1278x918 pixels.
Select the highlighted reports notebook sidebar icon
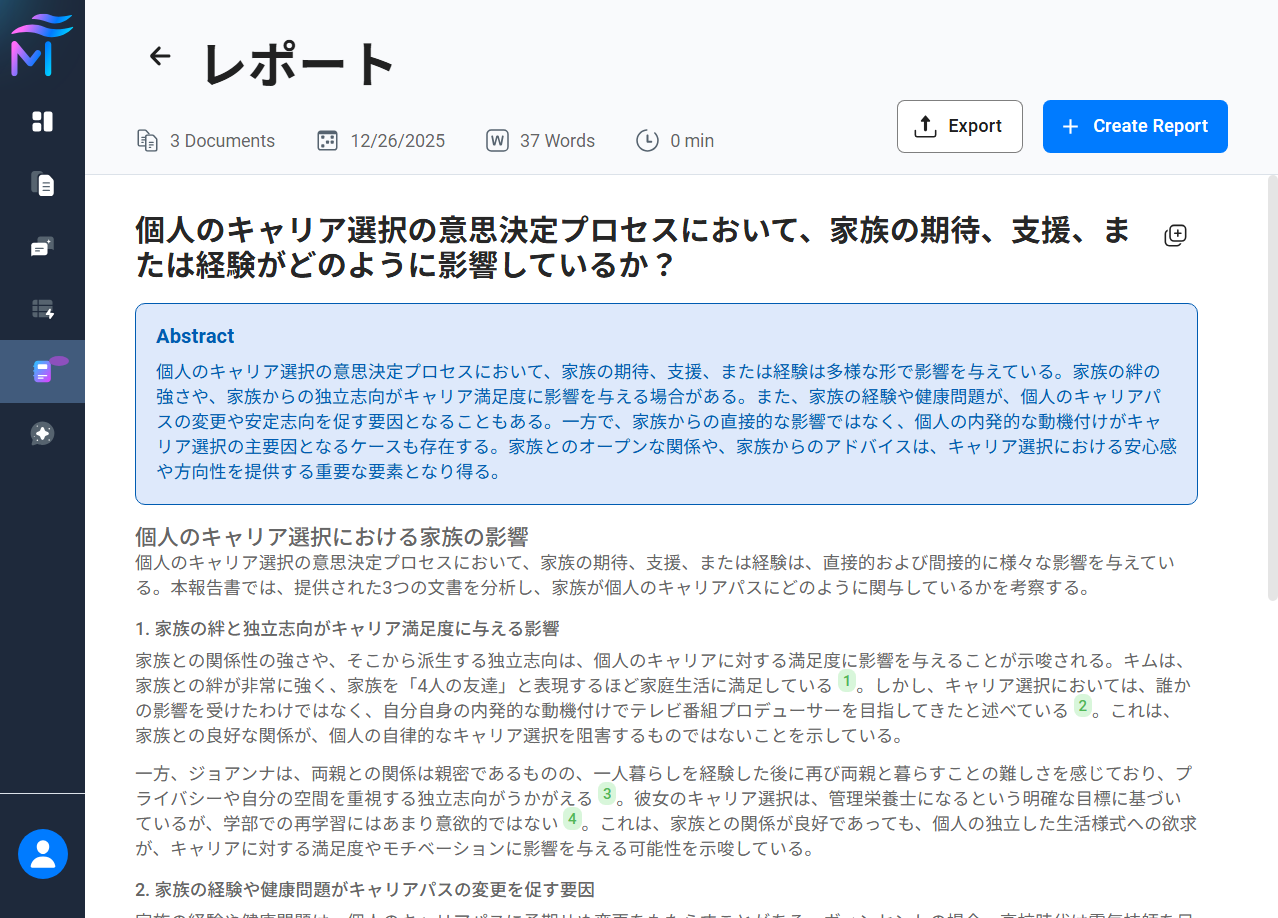(42, 371)
